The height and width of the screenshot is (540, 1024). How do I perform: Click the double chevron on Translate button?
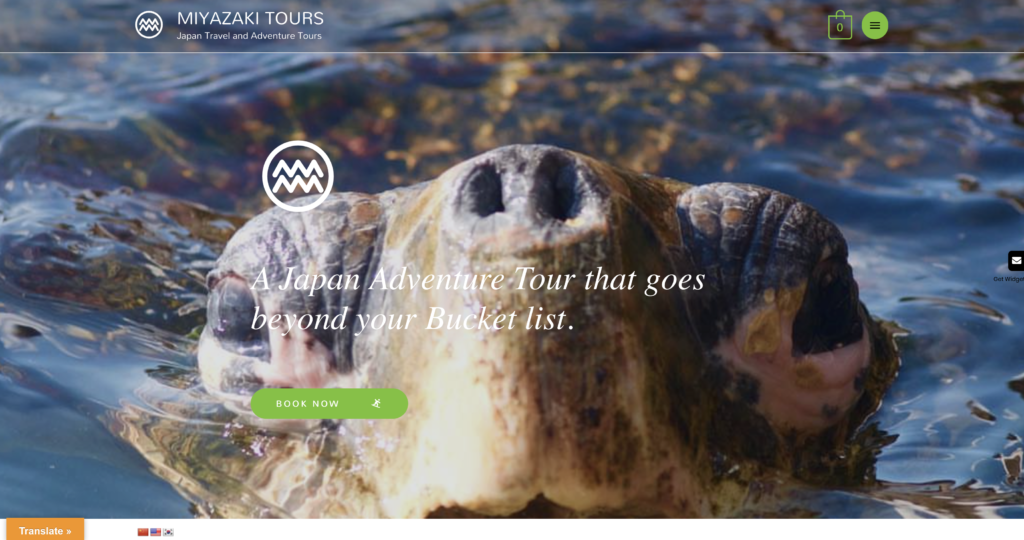68,532
